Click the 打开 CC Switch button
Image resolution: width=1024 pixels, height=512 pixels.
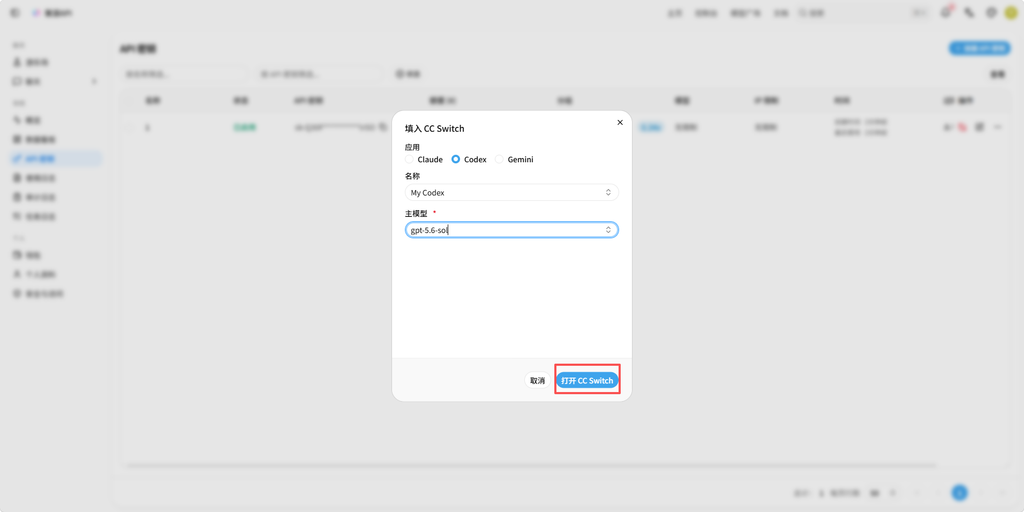coord(587,381)
